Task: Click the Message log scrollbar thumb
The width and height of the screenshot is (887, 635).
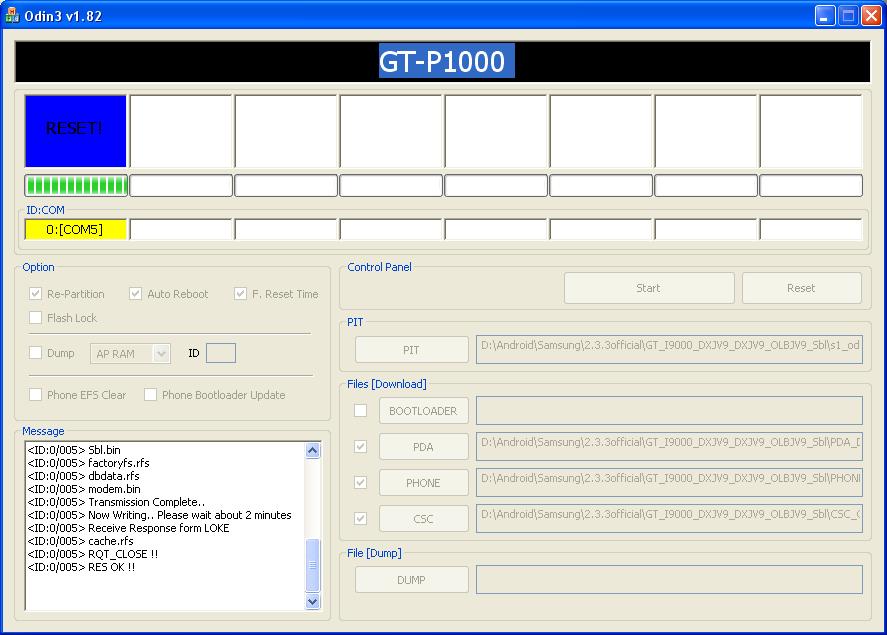Action: tap(313, 565)
